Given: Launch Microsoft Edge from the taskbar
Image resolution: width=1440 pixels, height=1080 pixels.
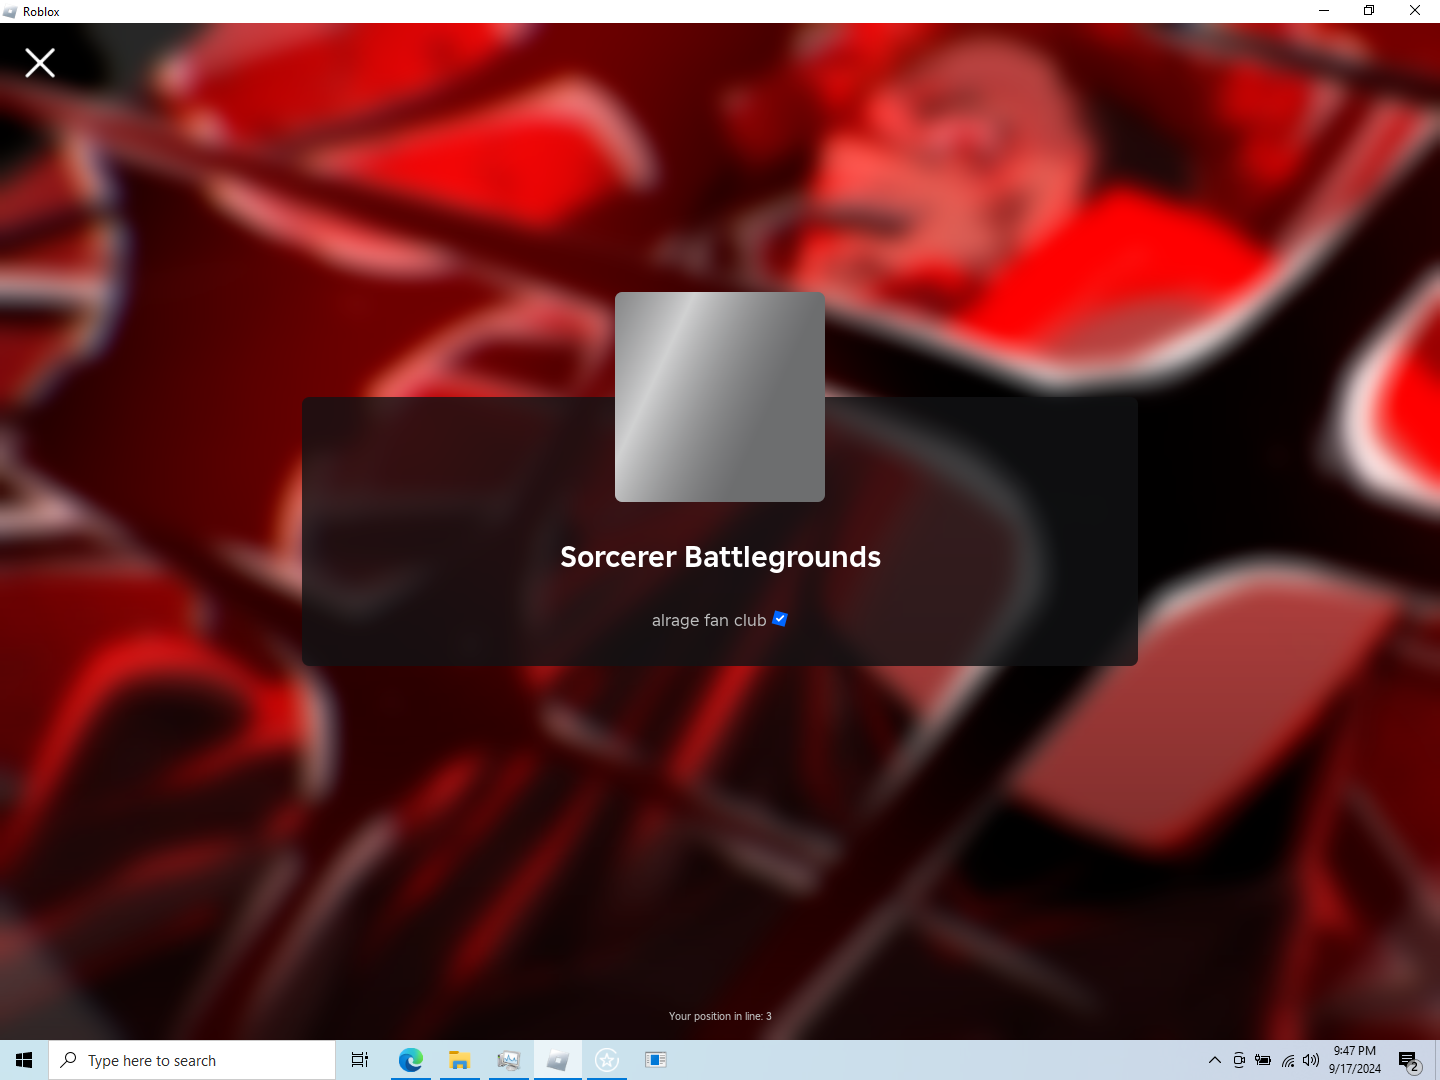Looking at the screenshot, I should pyautogui.click(x=410, y=1060).
